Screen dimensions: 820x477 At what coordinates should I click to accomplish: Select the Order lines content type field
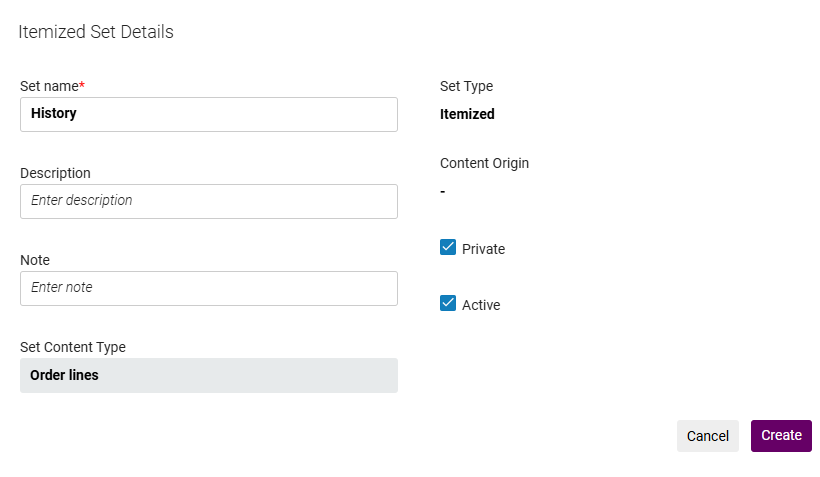click(x=208, y=375)
